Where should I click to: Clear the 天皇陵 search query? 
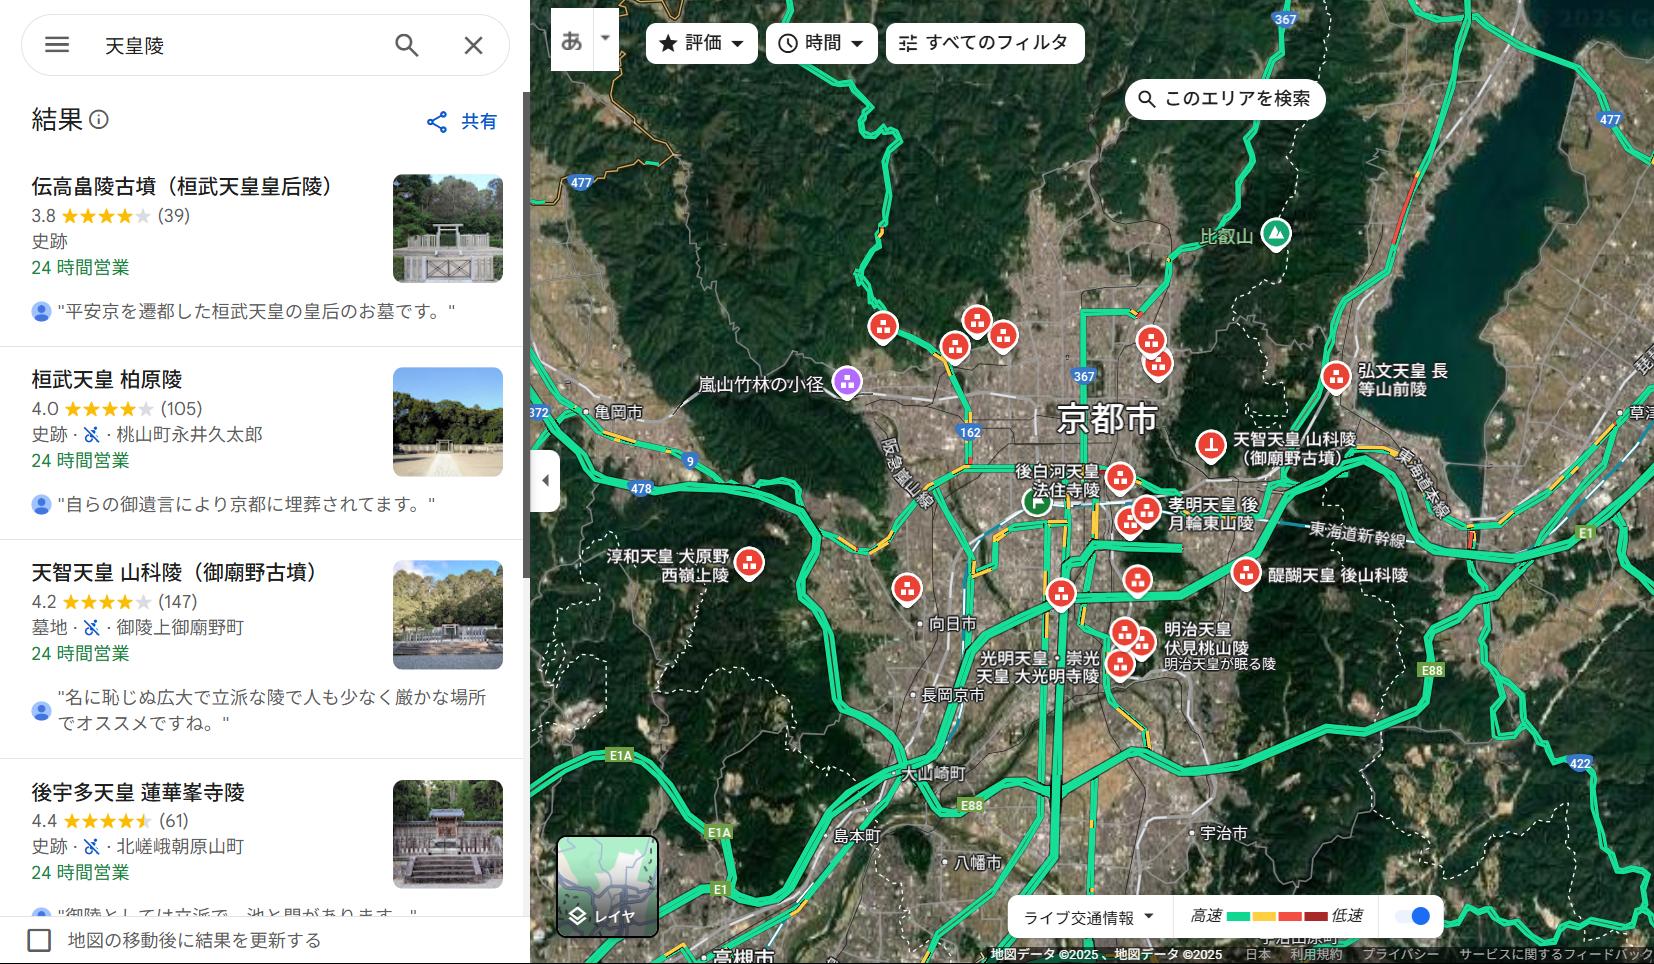point(473,45)
